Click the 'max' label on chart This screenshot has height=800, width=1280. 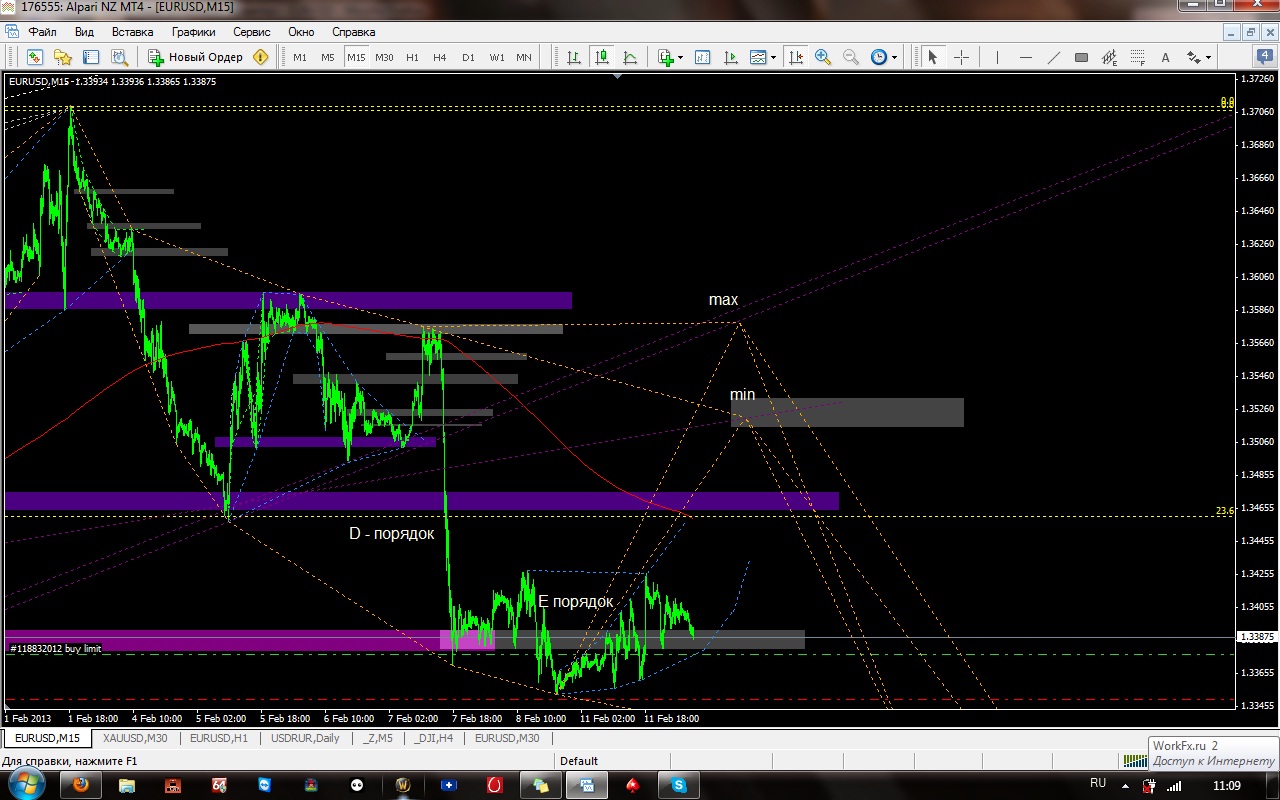coord(723,300)
